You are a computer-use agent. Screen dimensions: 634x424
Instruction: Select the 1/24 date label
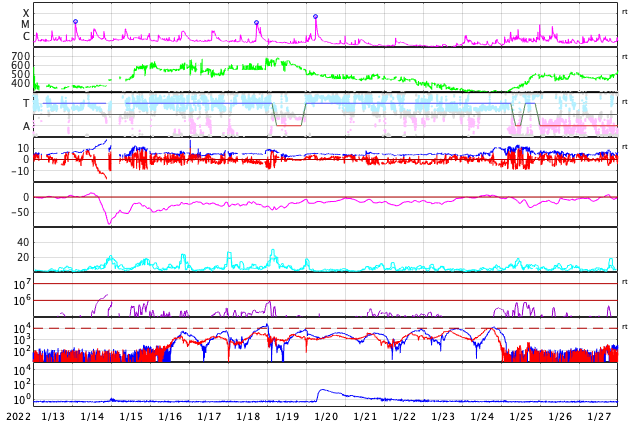pyautogui.click(x=482, y=416)
